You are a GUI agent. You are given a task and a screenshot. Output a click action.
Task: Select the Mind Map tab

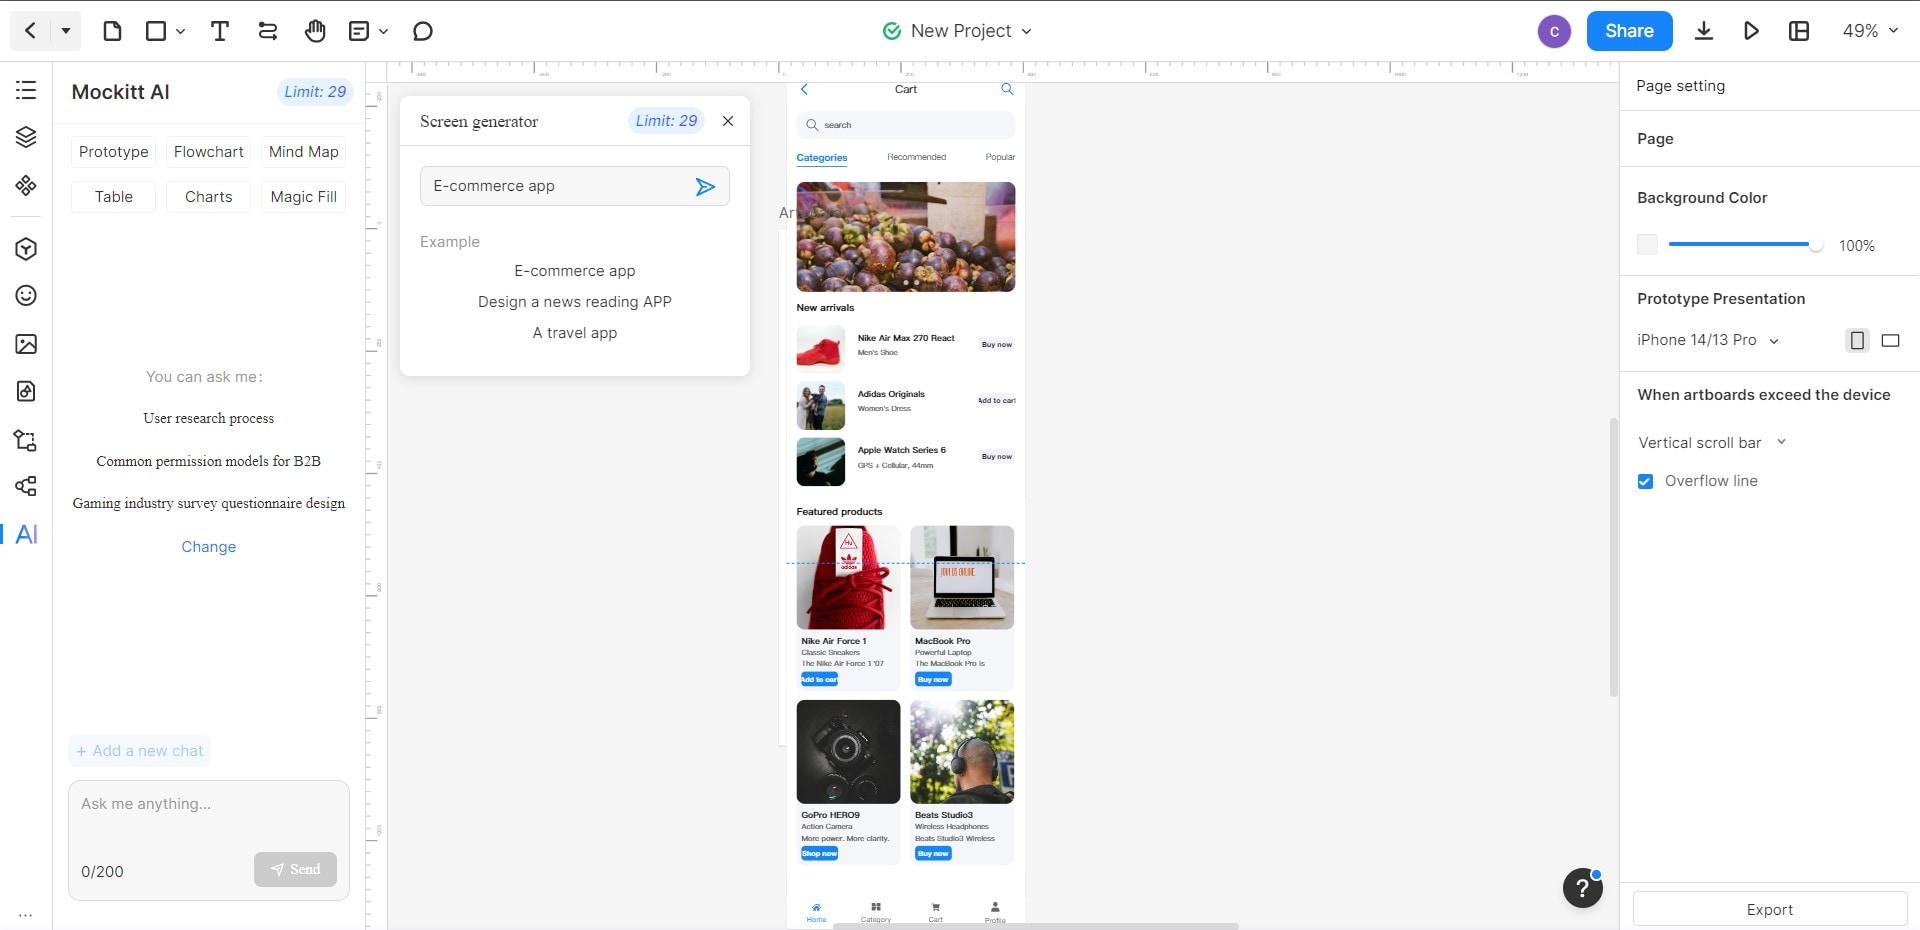point(304,152)
